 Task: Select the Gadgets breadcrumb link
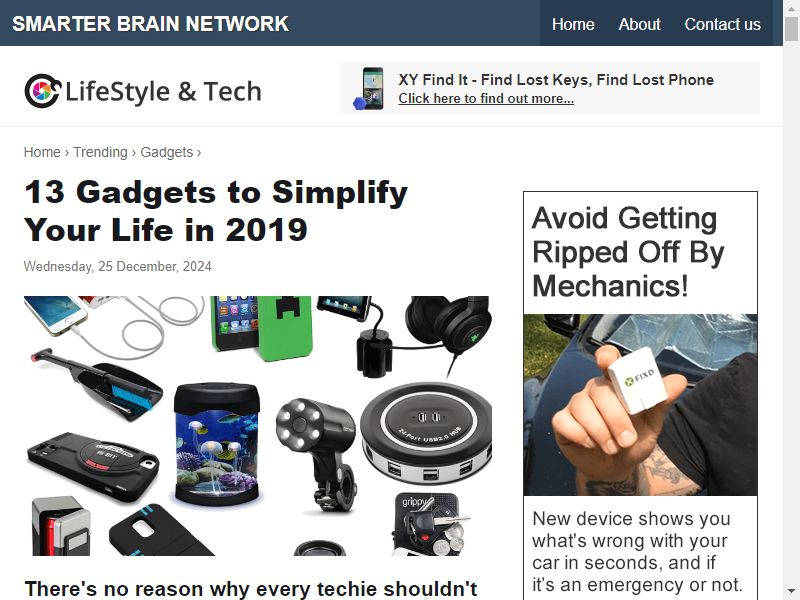[166, 152]
